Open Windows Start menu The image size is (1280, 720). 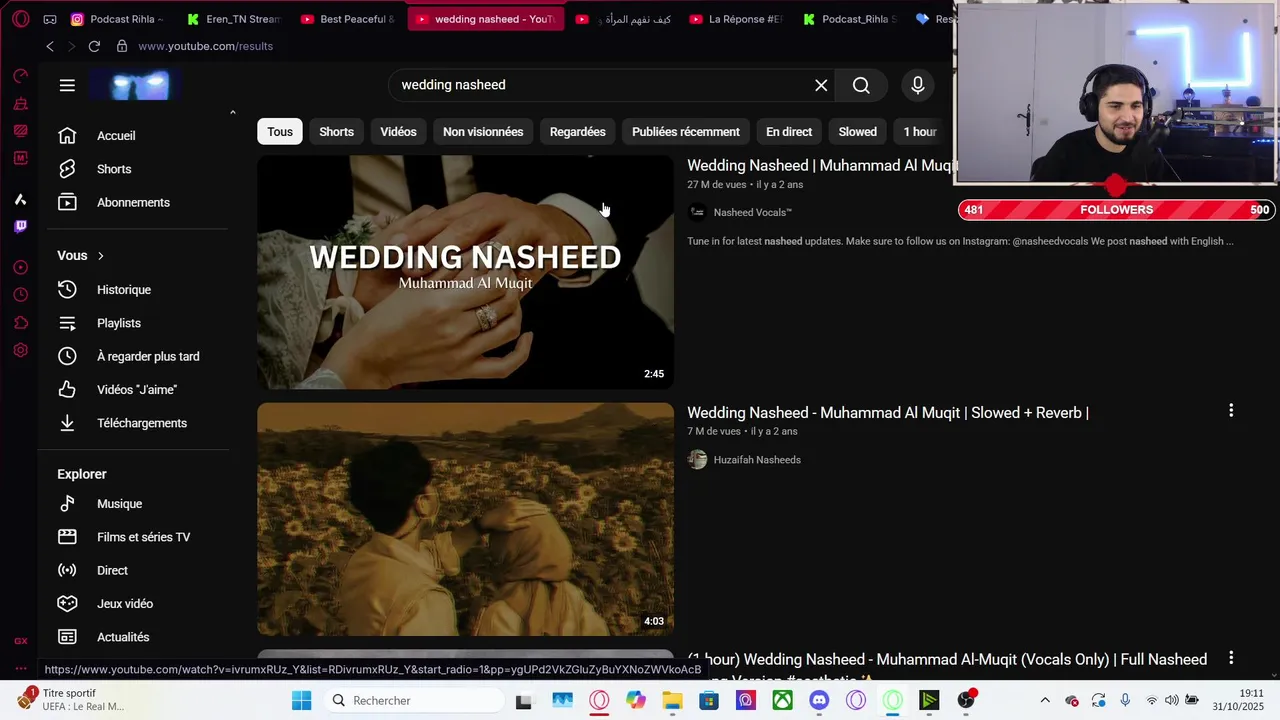click(x=301, y=701)
